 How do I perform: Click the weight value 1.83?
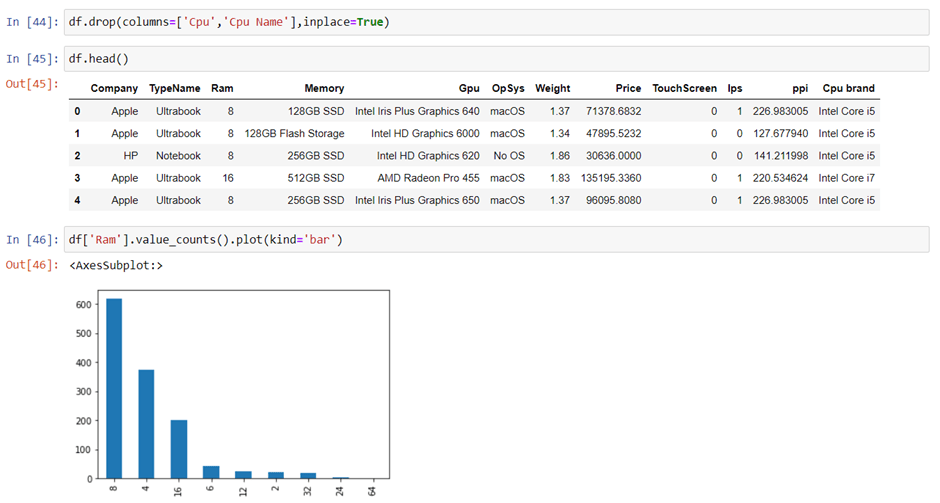tap(560, 178)
